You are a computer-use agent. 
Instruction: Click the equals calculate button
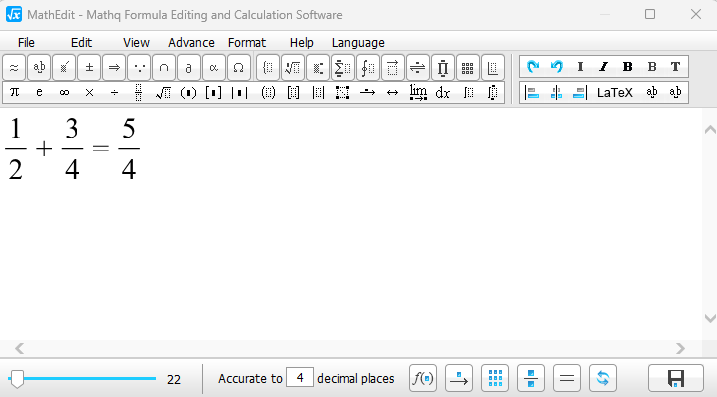click(x=567, y=378)
